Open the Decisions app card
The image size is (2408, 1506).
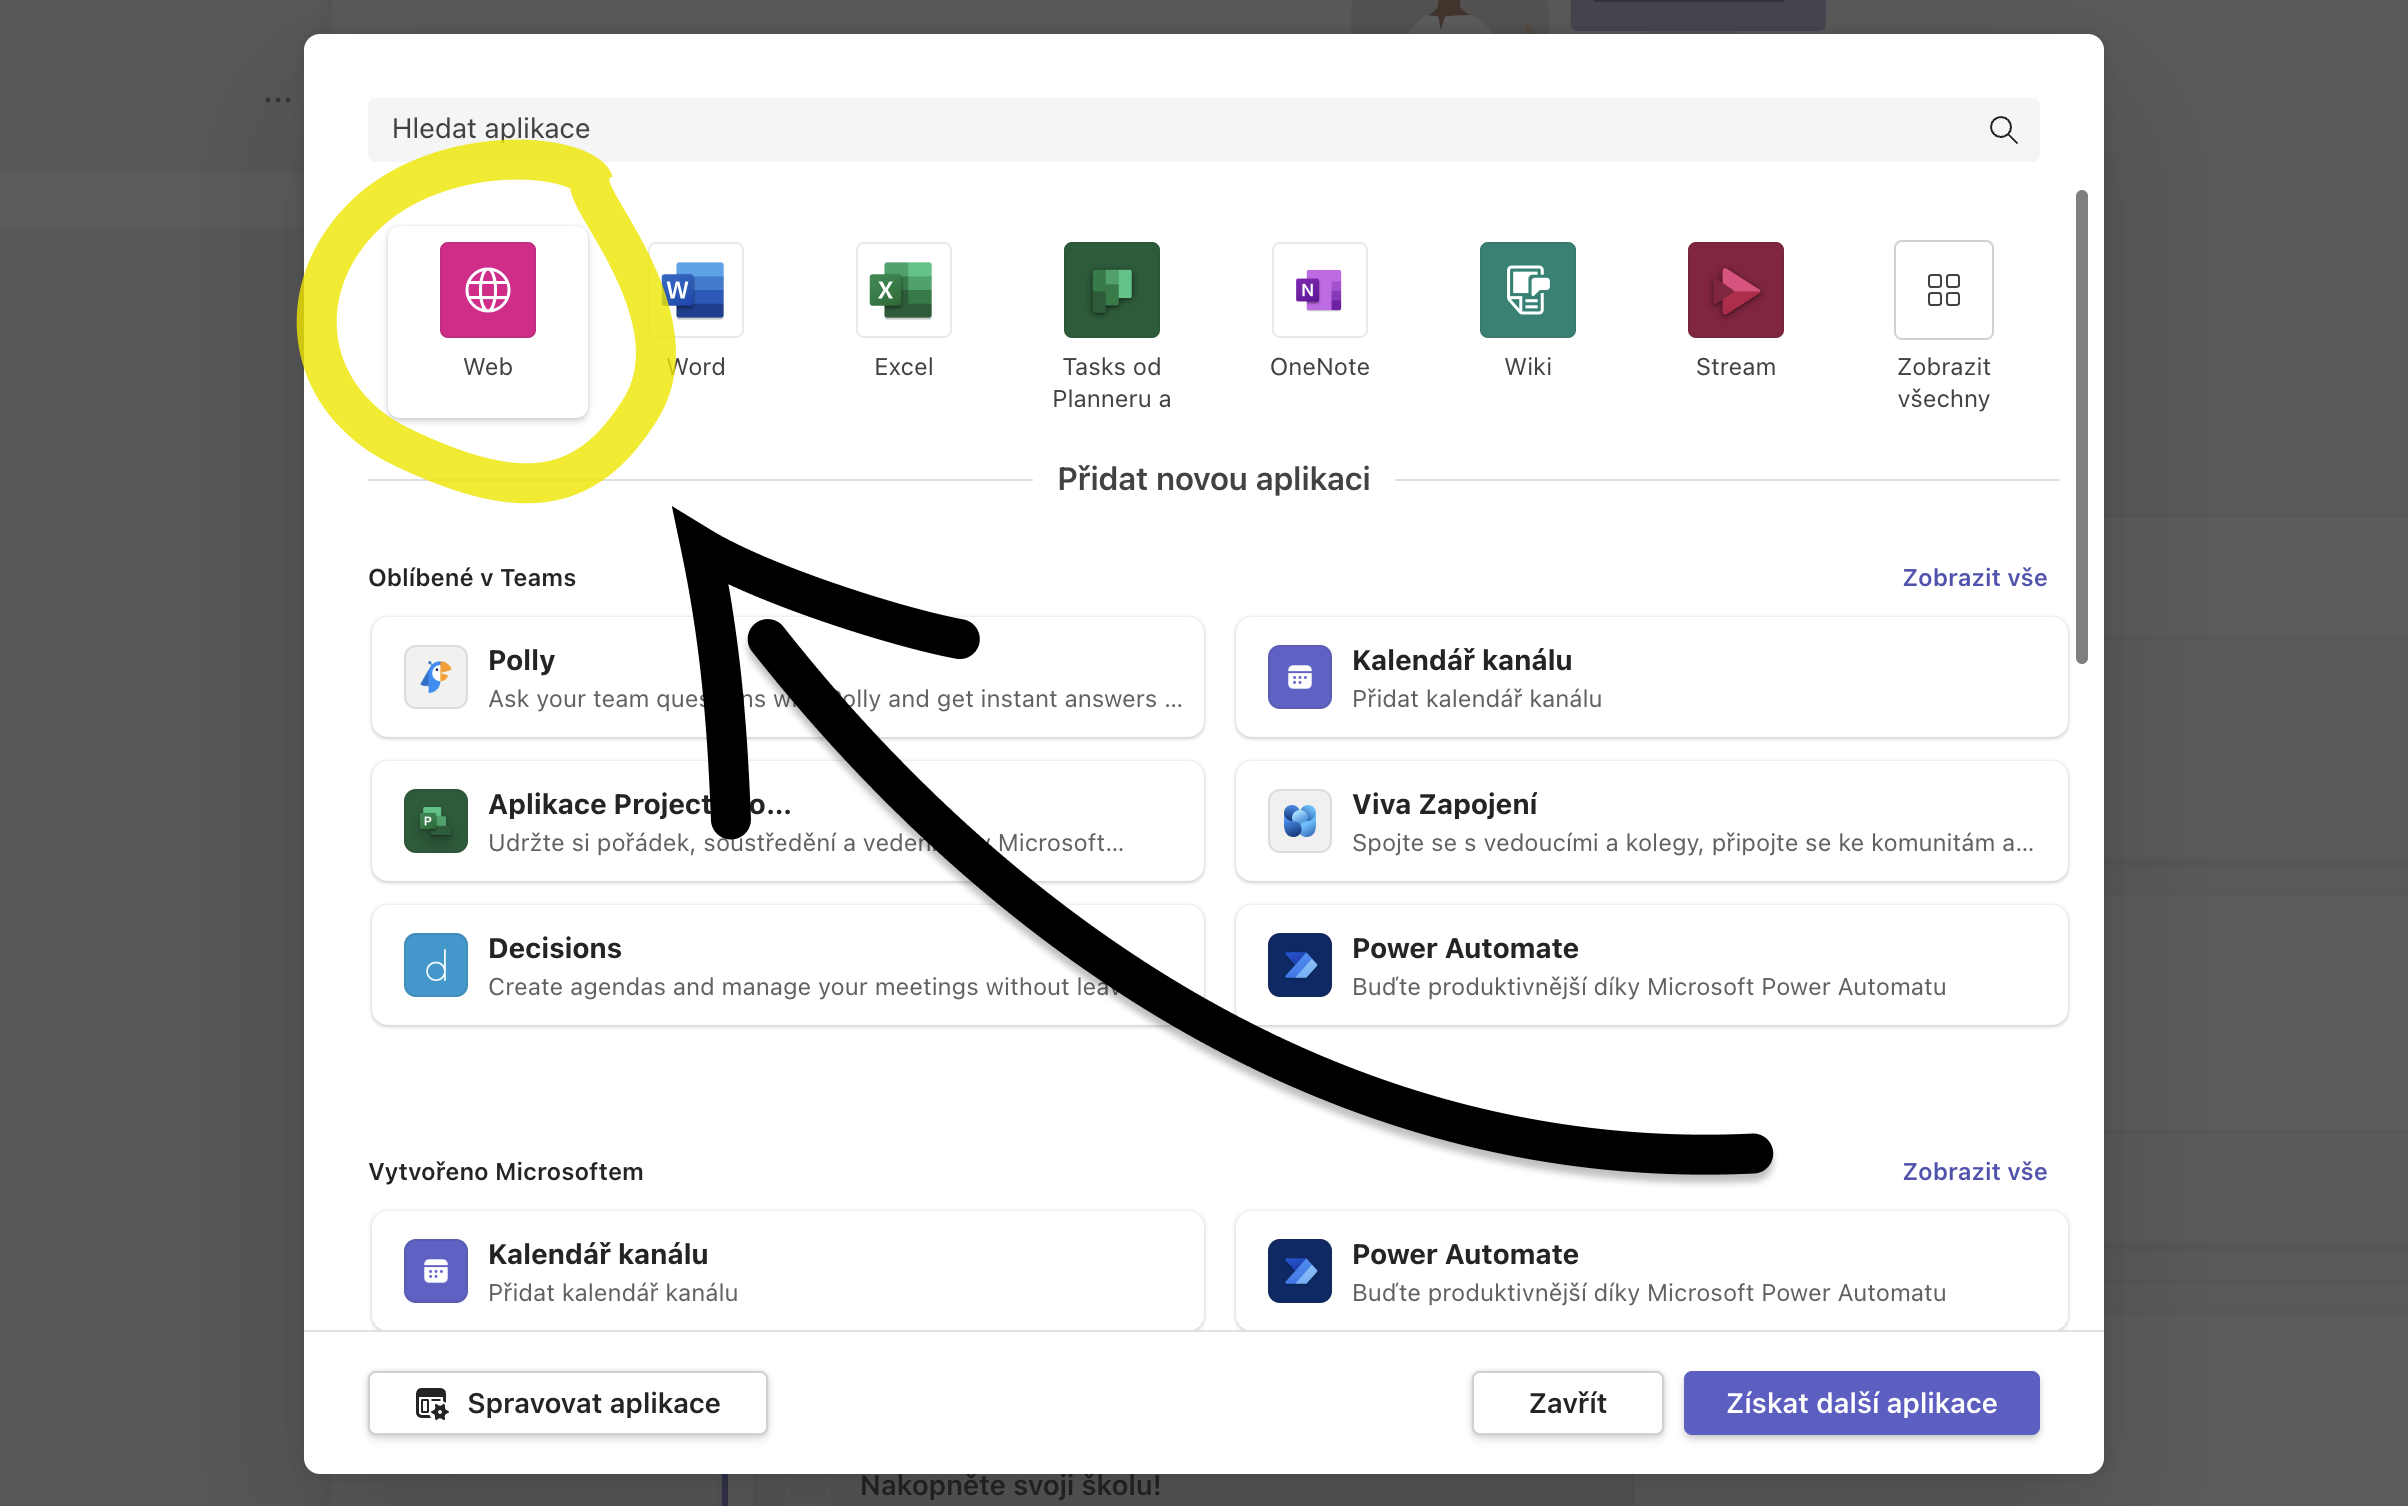[600, 966]
